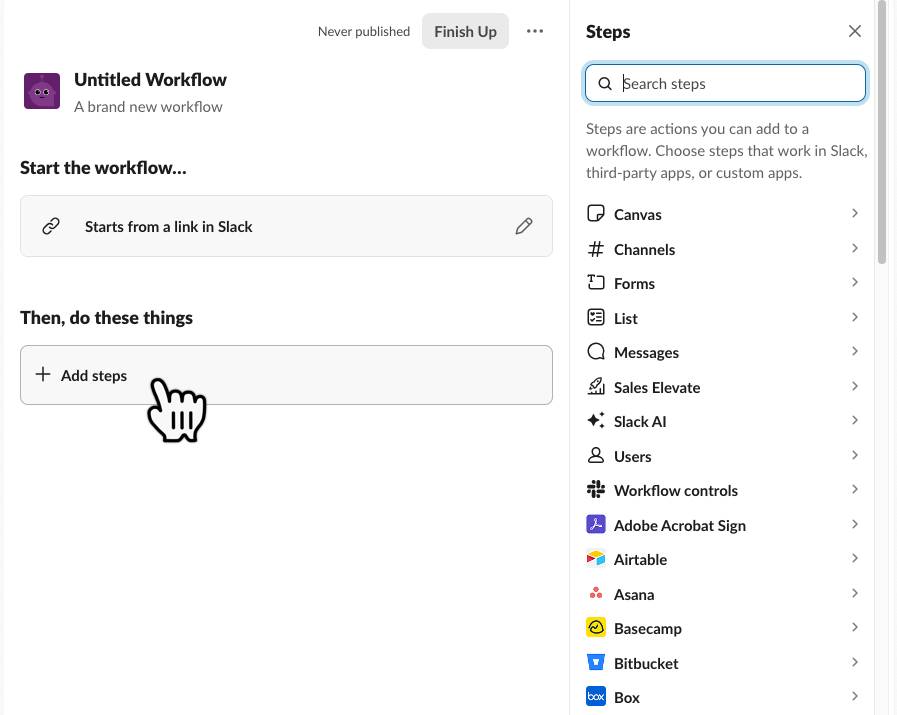
Task: Select the Asana label
Action: (x=634, y=595)
